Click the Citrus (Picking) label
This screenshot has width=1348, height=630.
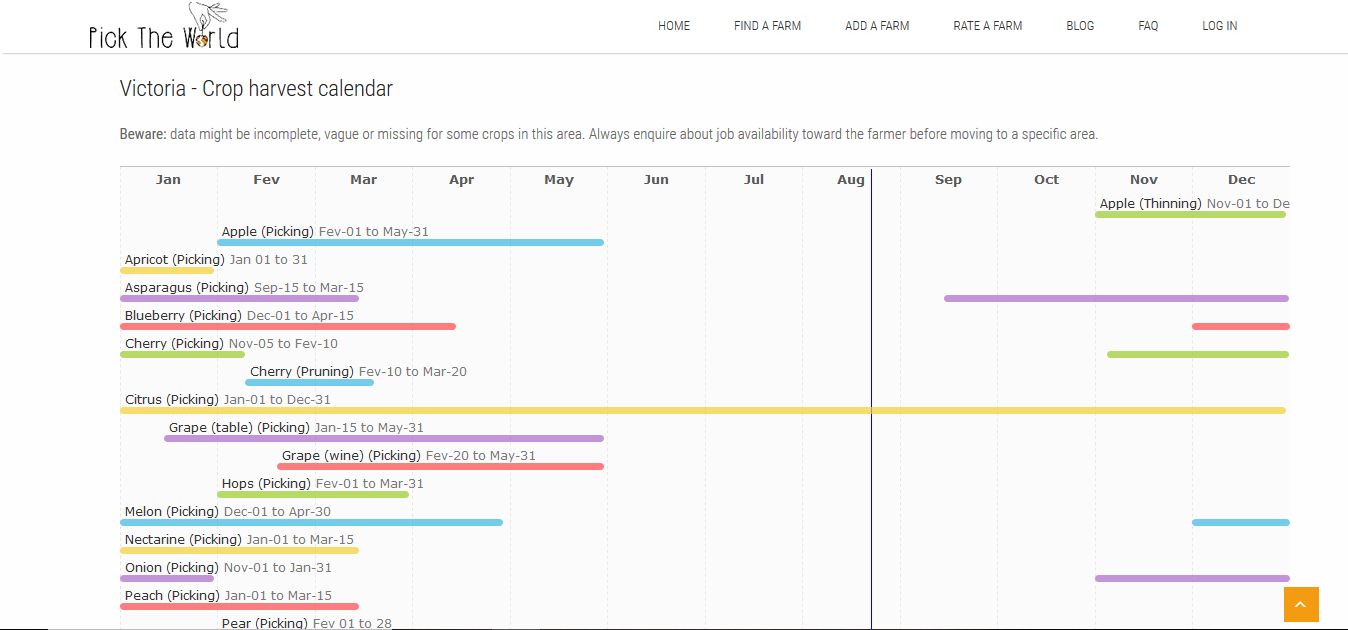(171, 400)
